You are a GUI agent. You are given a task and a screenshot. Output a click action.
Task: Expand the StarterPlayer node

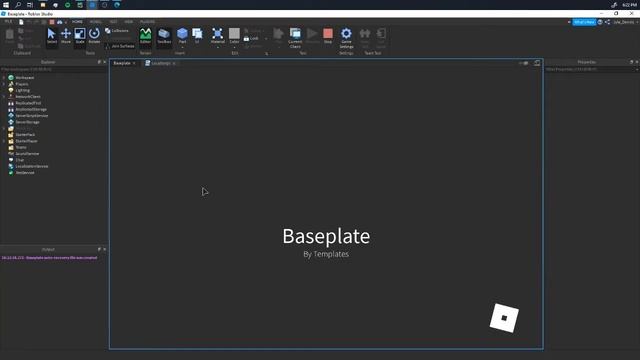[4, 141]
